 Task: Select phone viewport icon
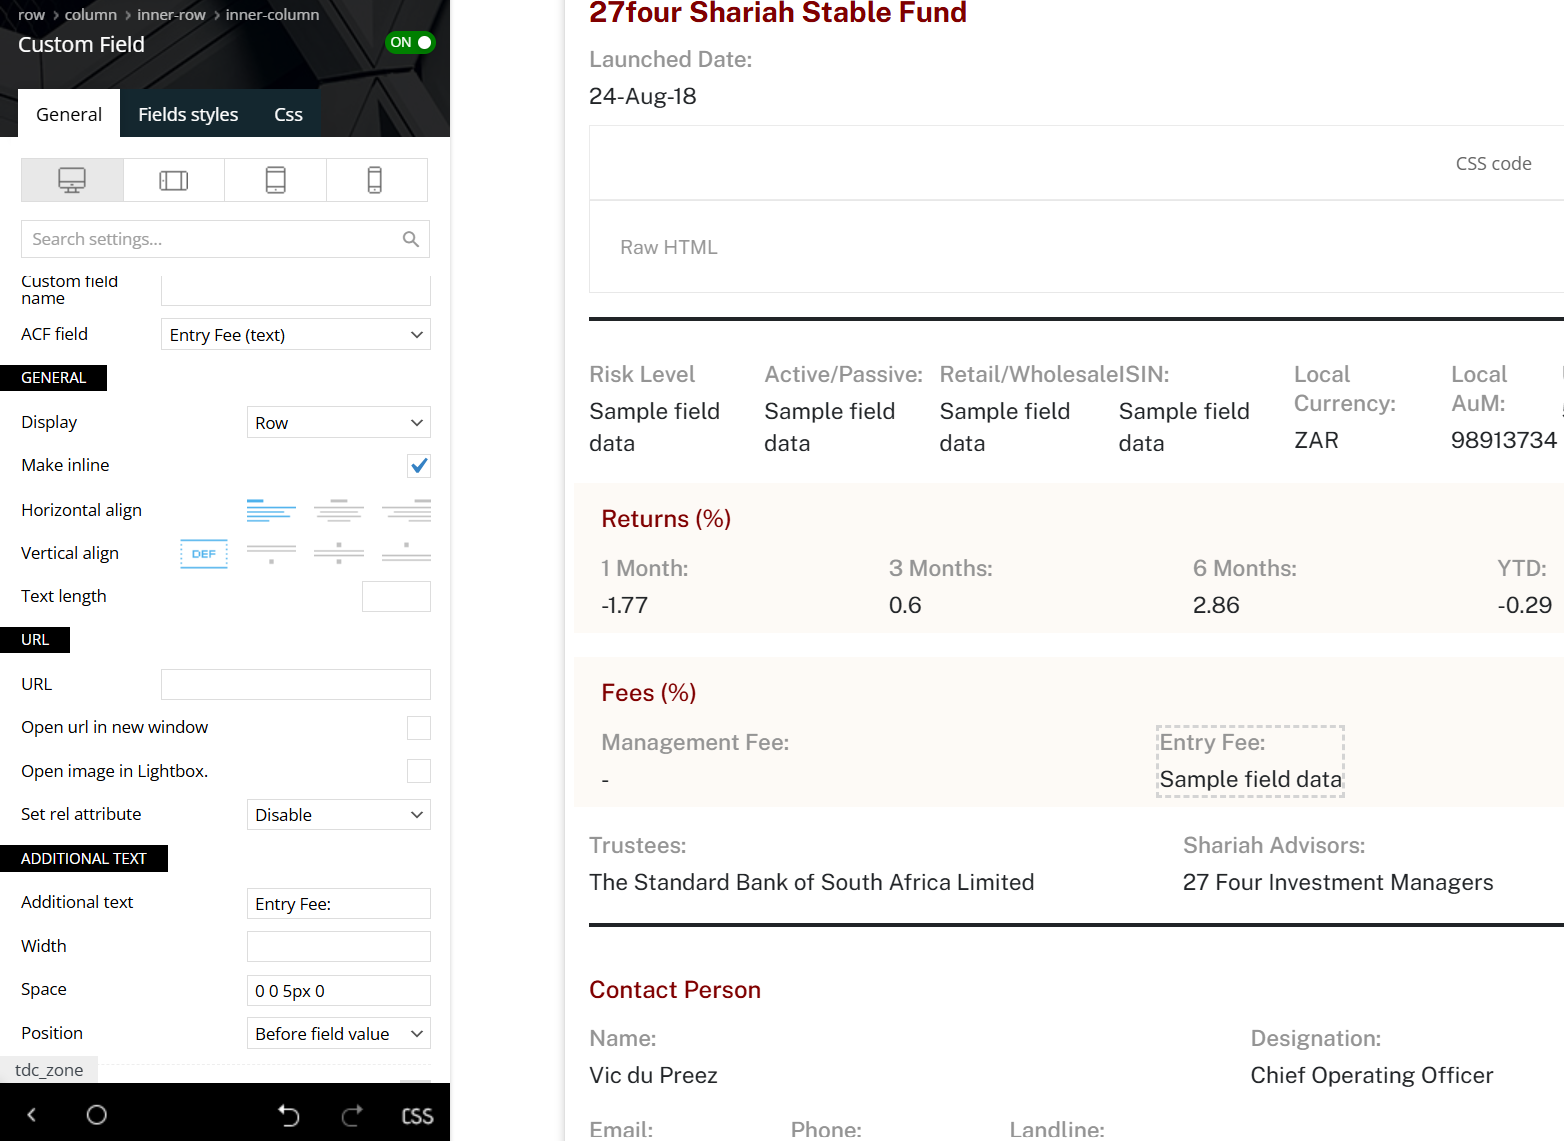tap(375, 180)
